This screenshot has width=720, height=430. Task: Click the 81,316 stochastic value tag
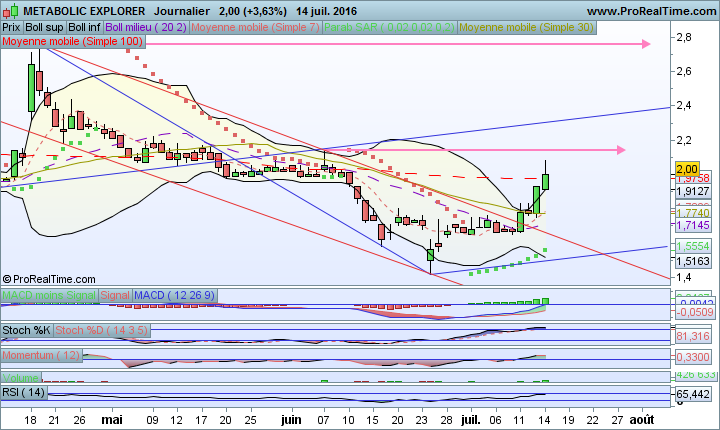(x=693, y=337)
